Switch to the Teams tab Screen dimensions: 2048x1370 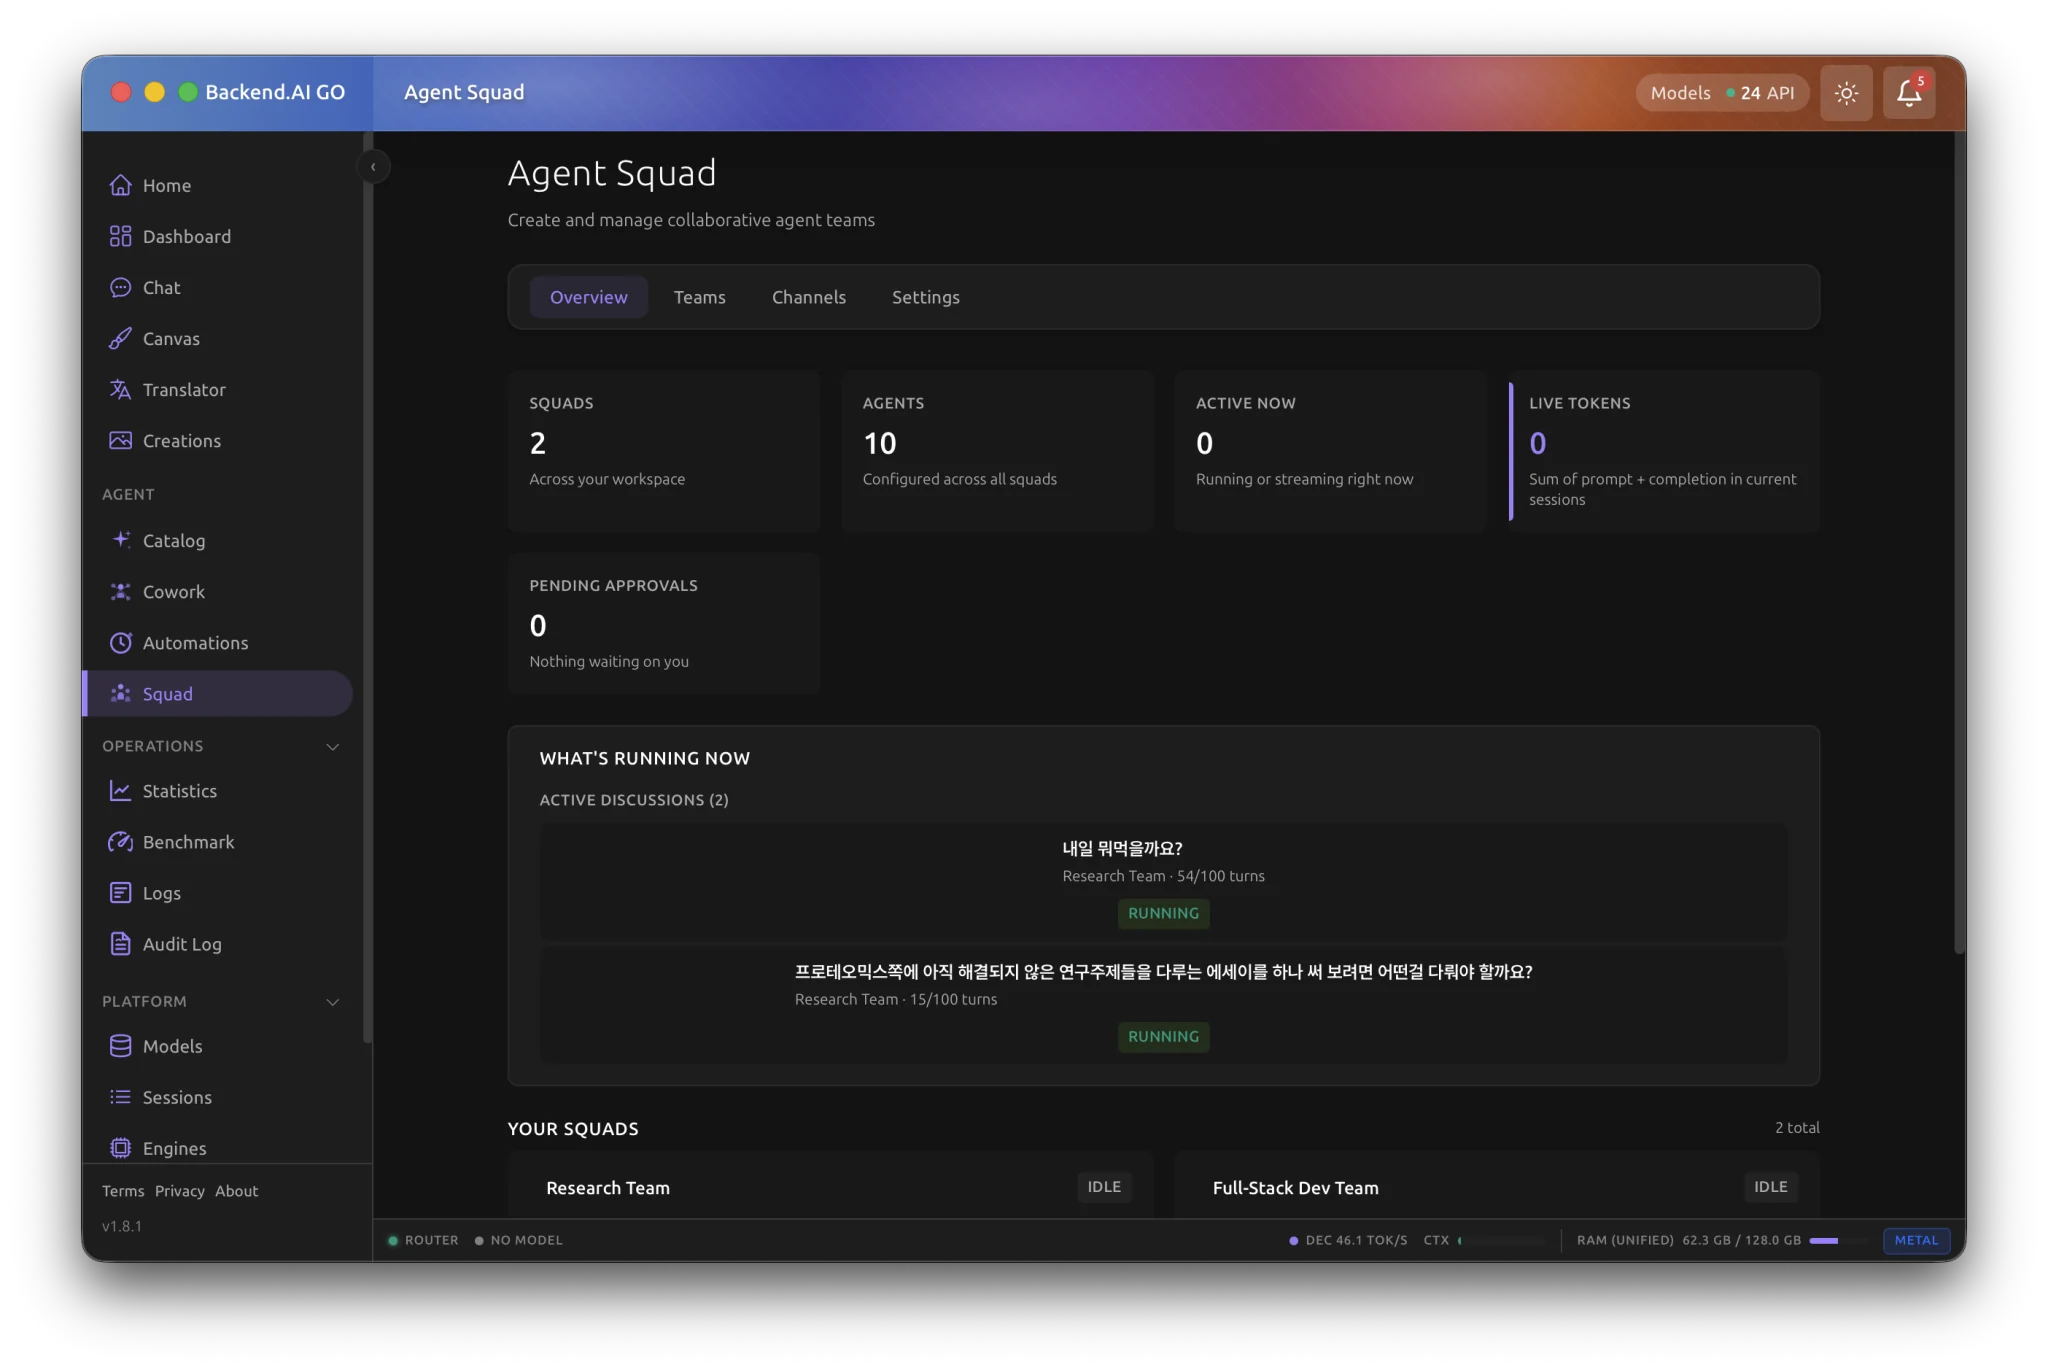tap(699, 297)
